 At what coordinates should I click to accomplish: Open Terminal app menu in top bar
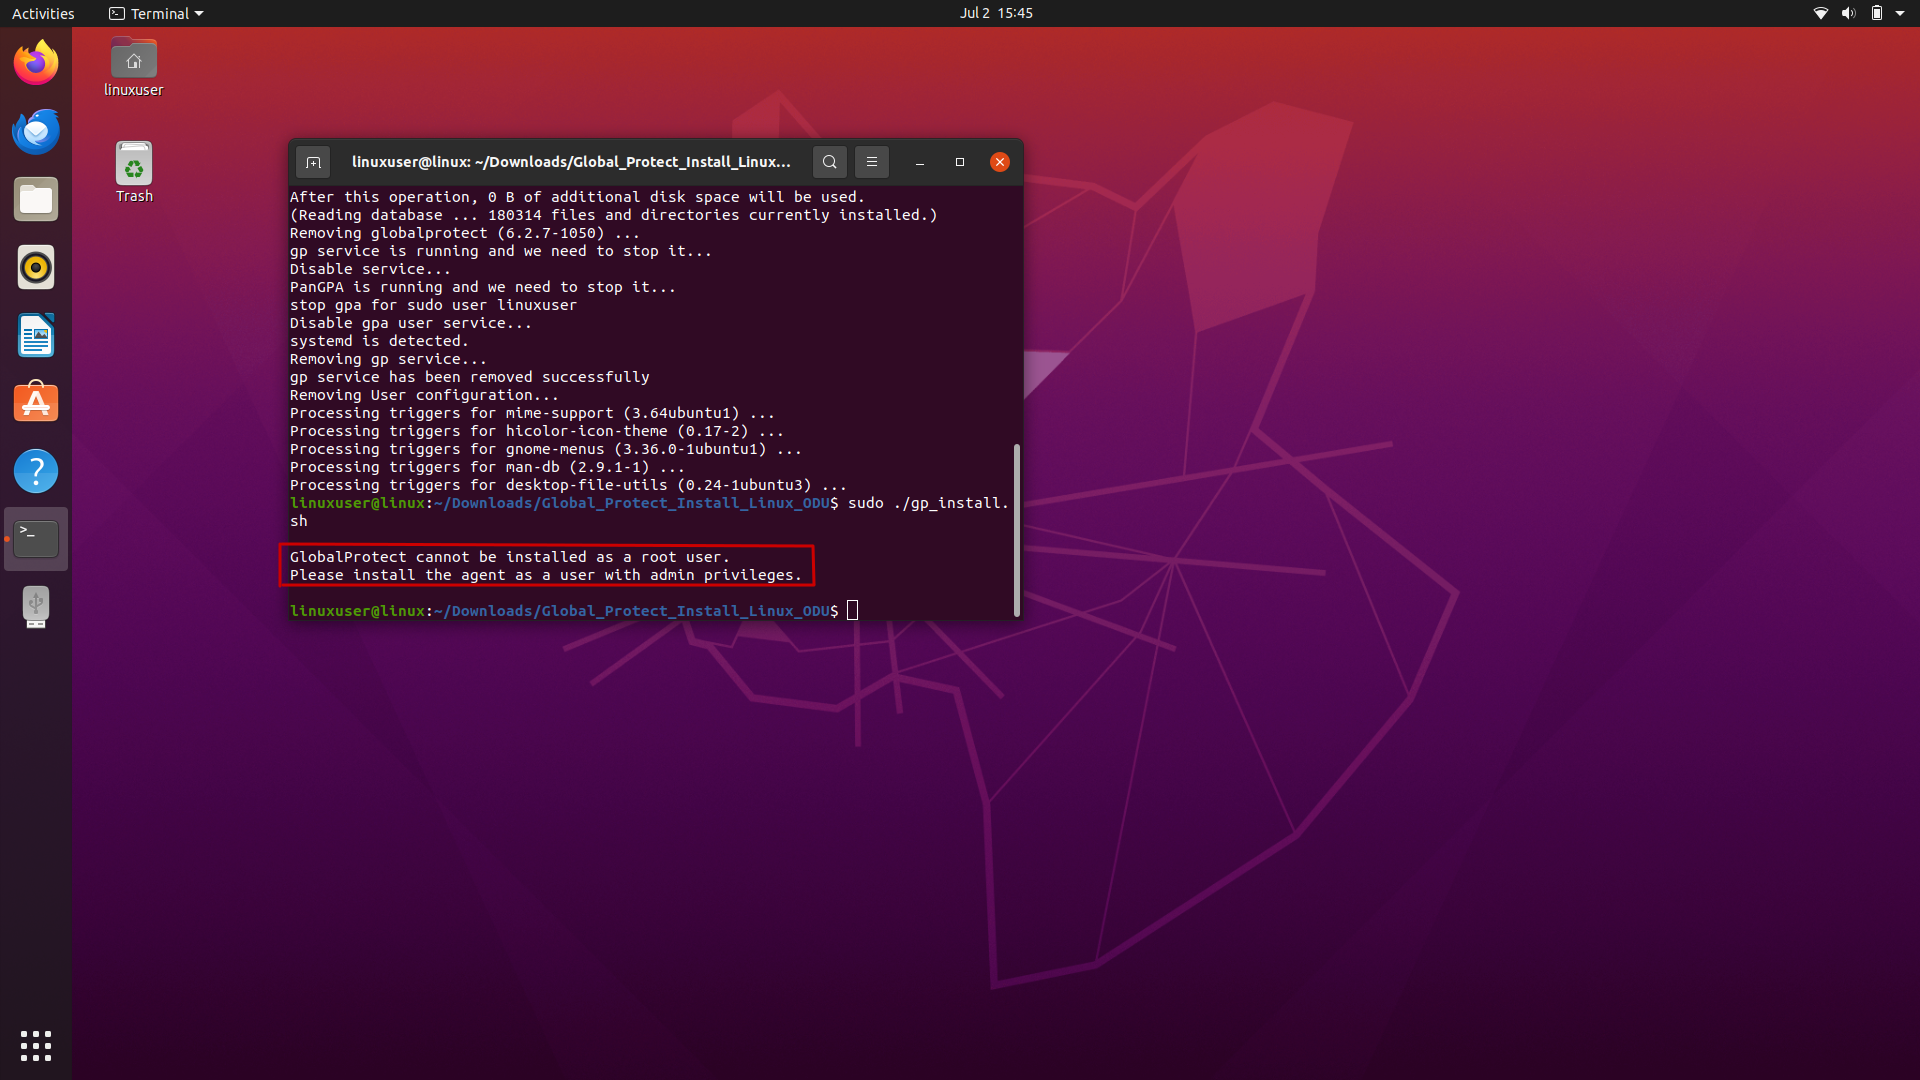pos(156,13)
